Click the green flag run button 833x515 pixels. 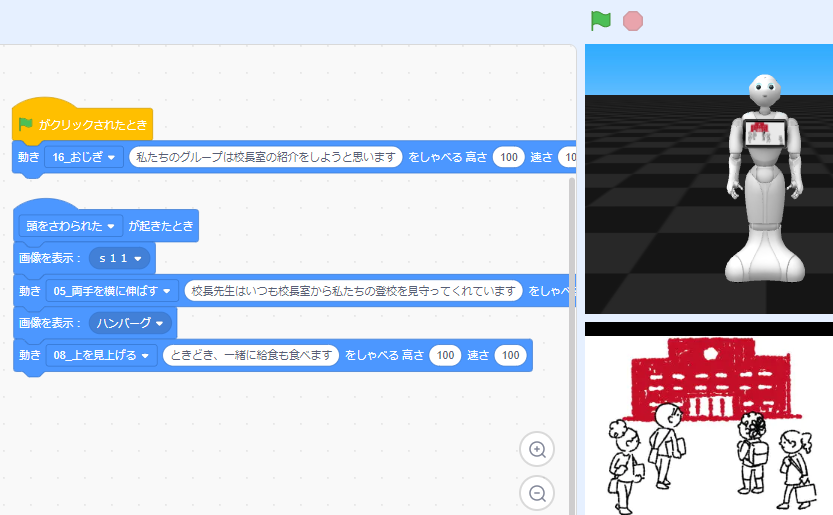(x=601, y=21)
